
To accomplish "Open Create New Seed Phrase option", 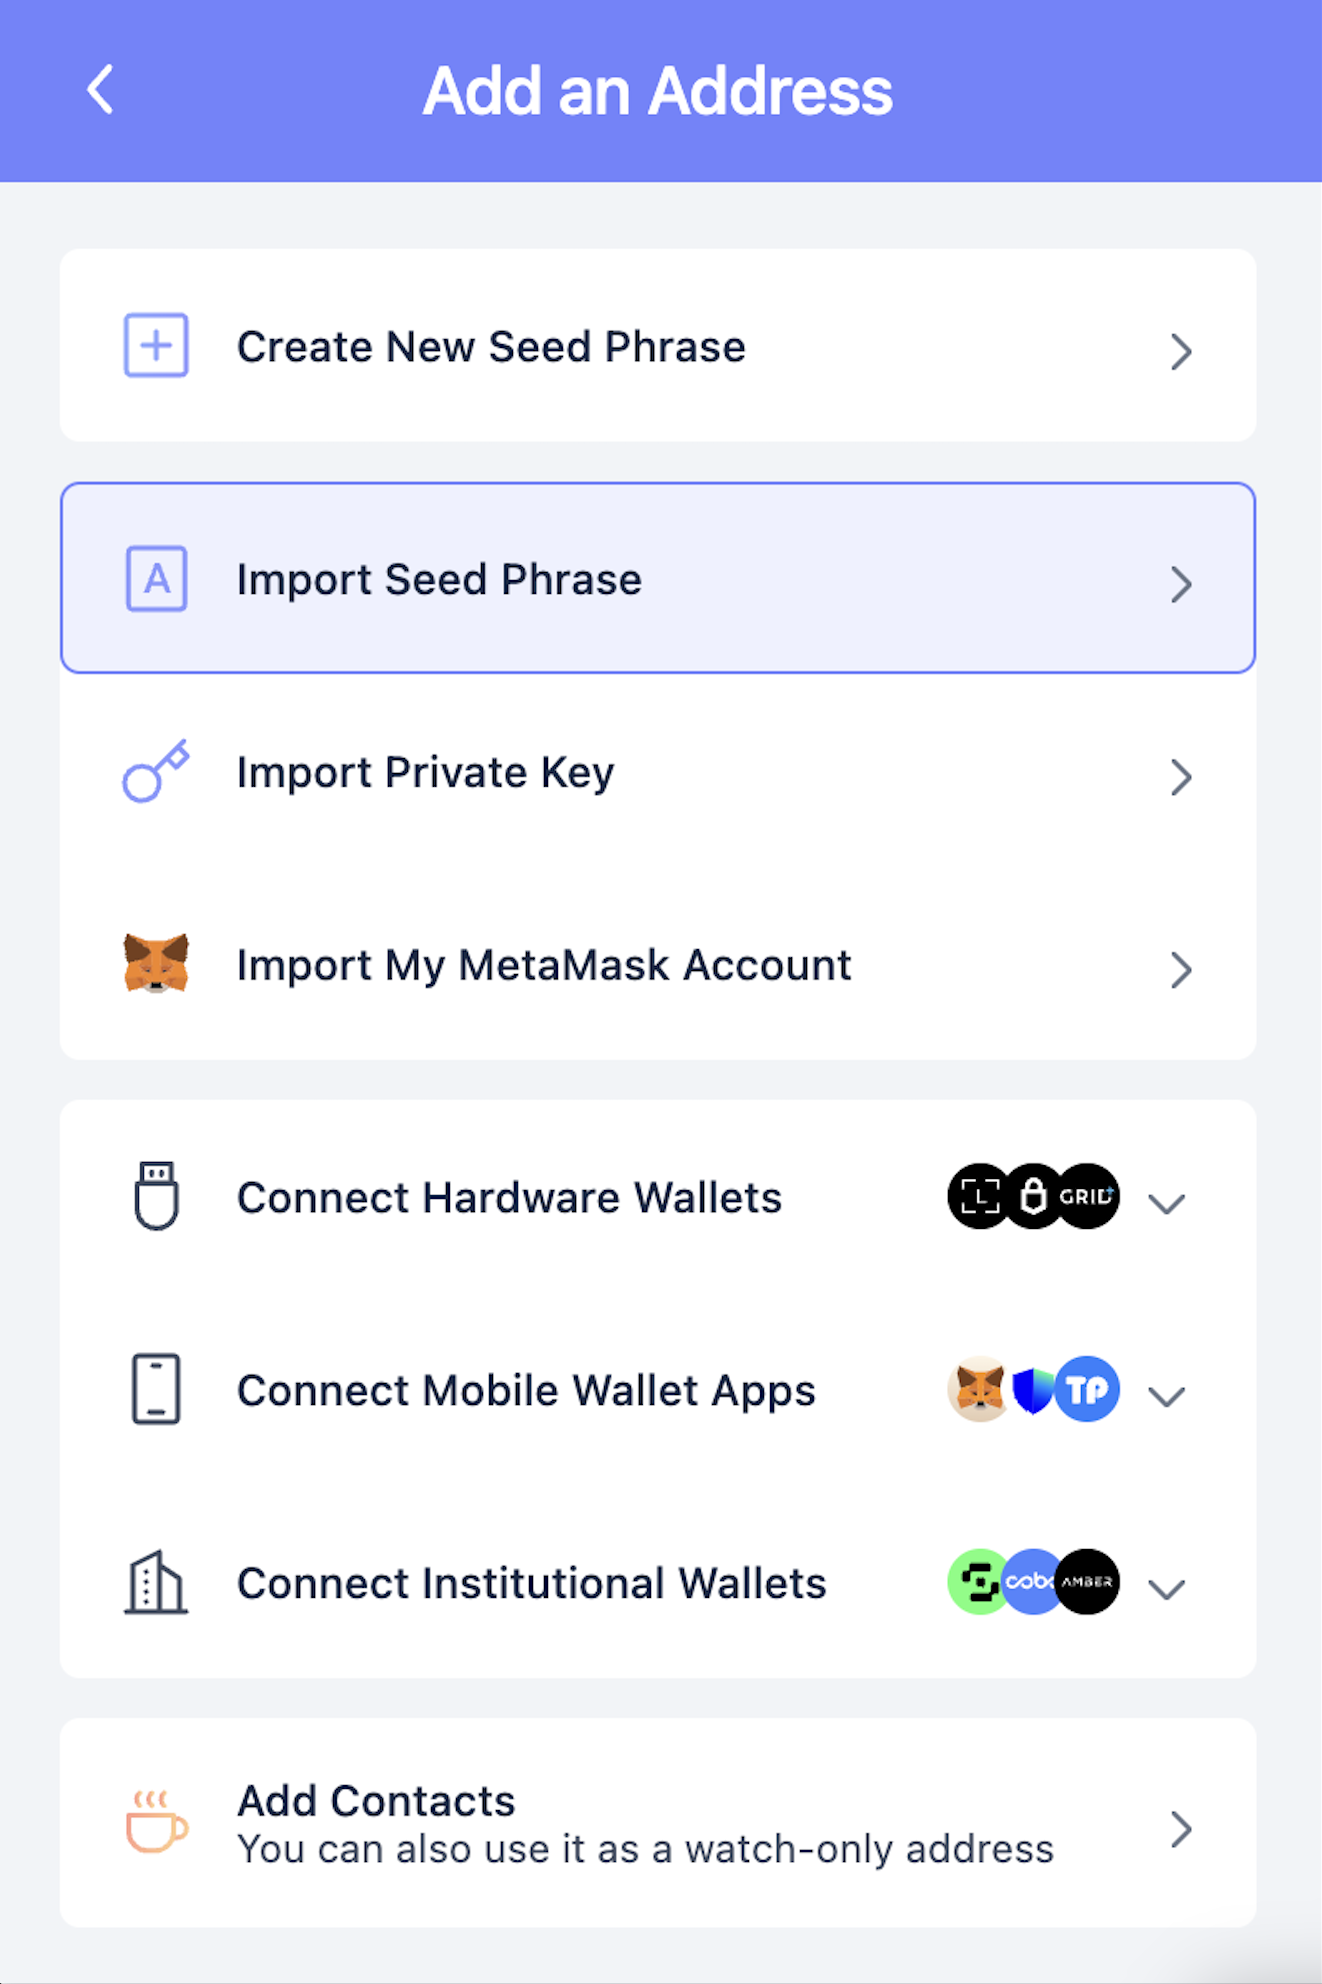I will (x=658, y=345).
